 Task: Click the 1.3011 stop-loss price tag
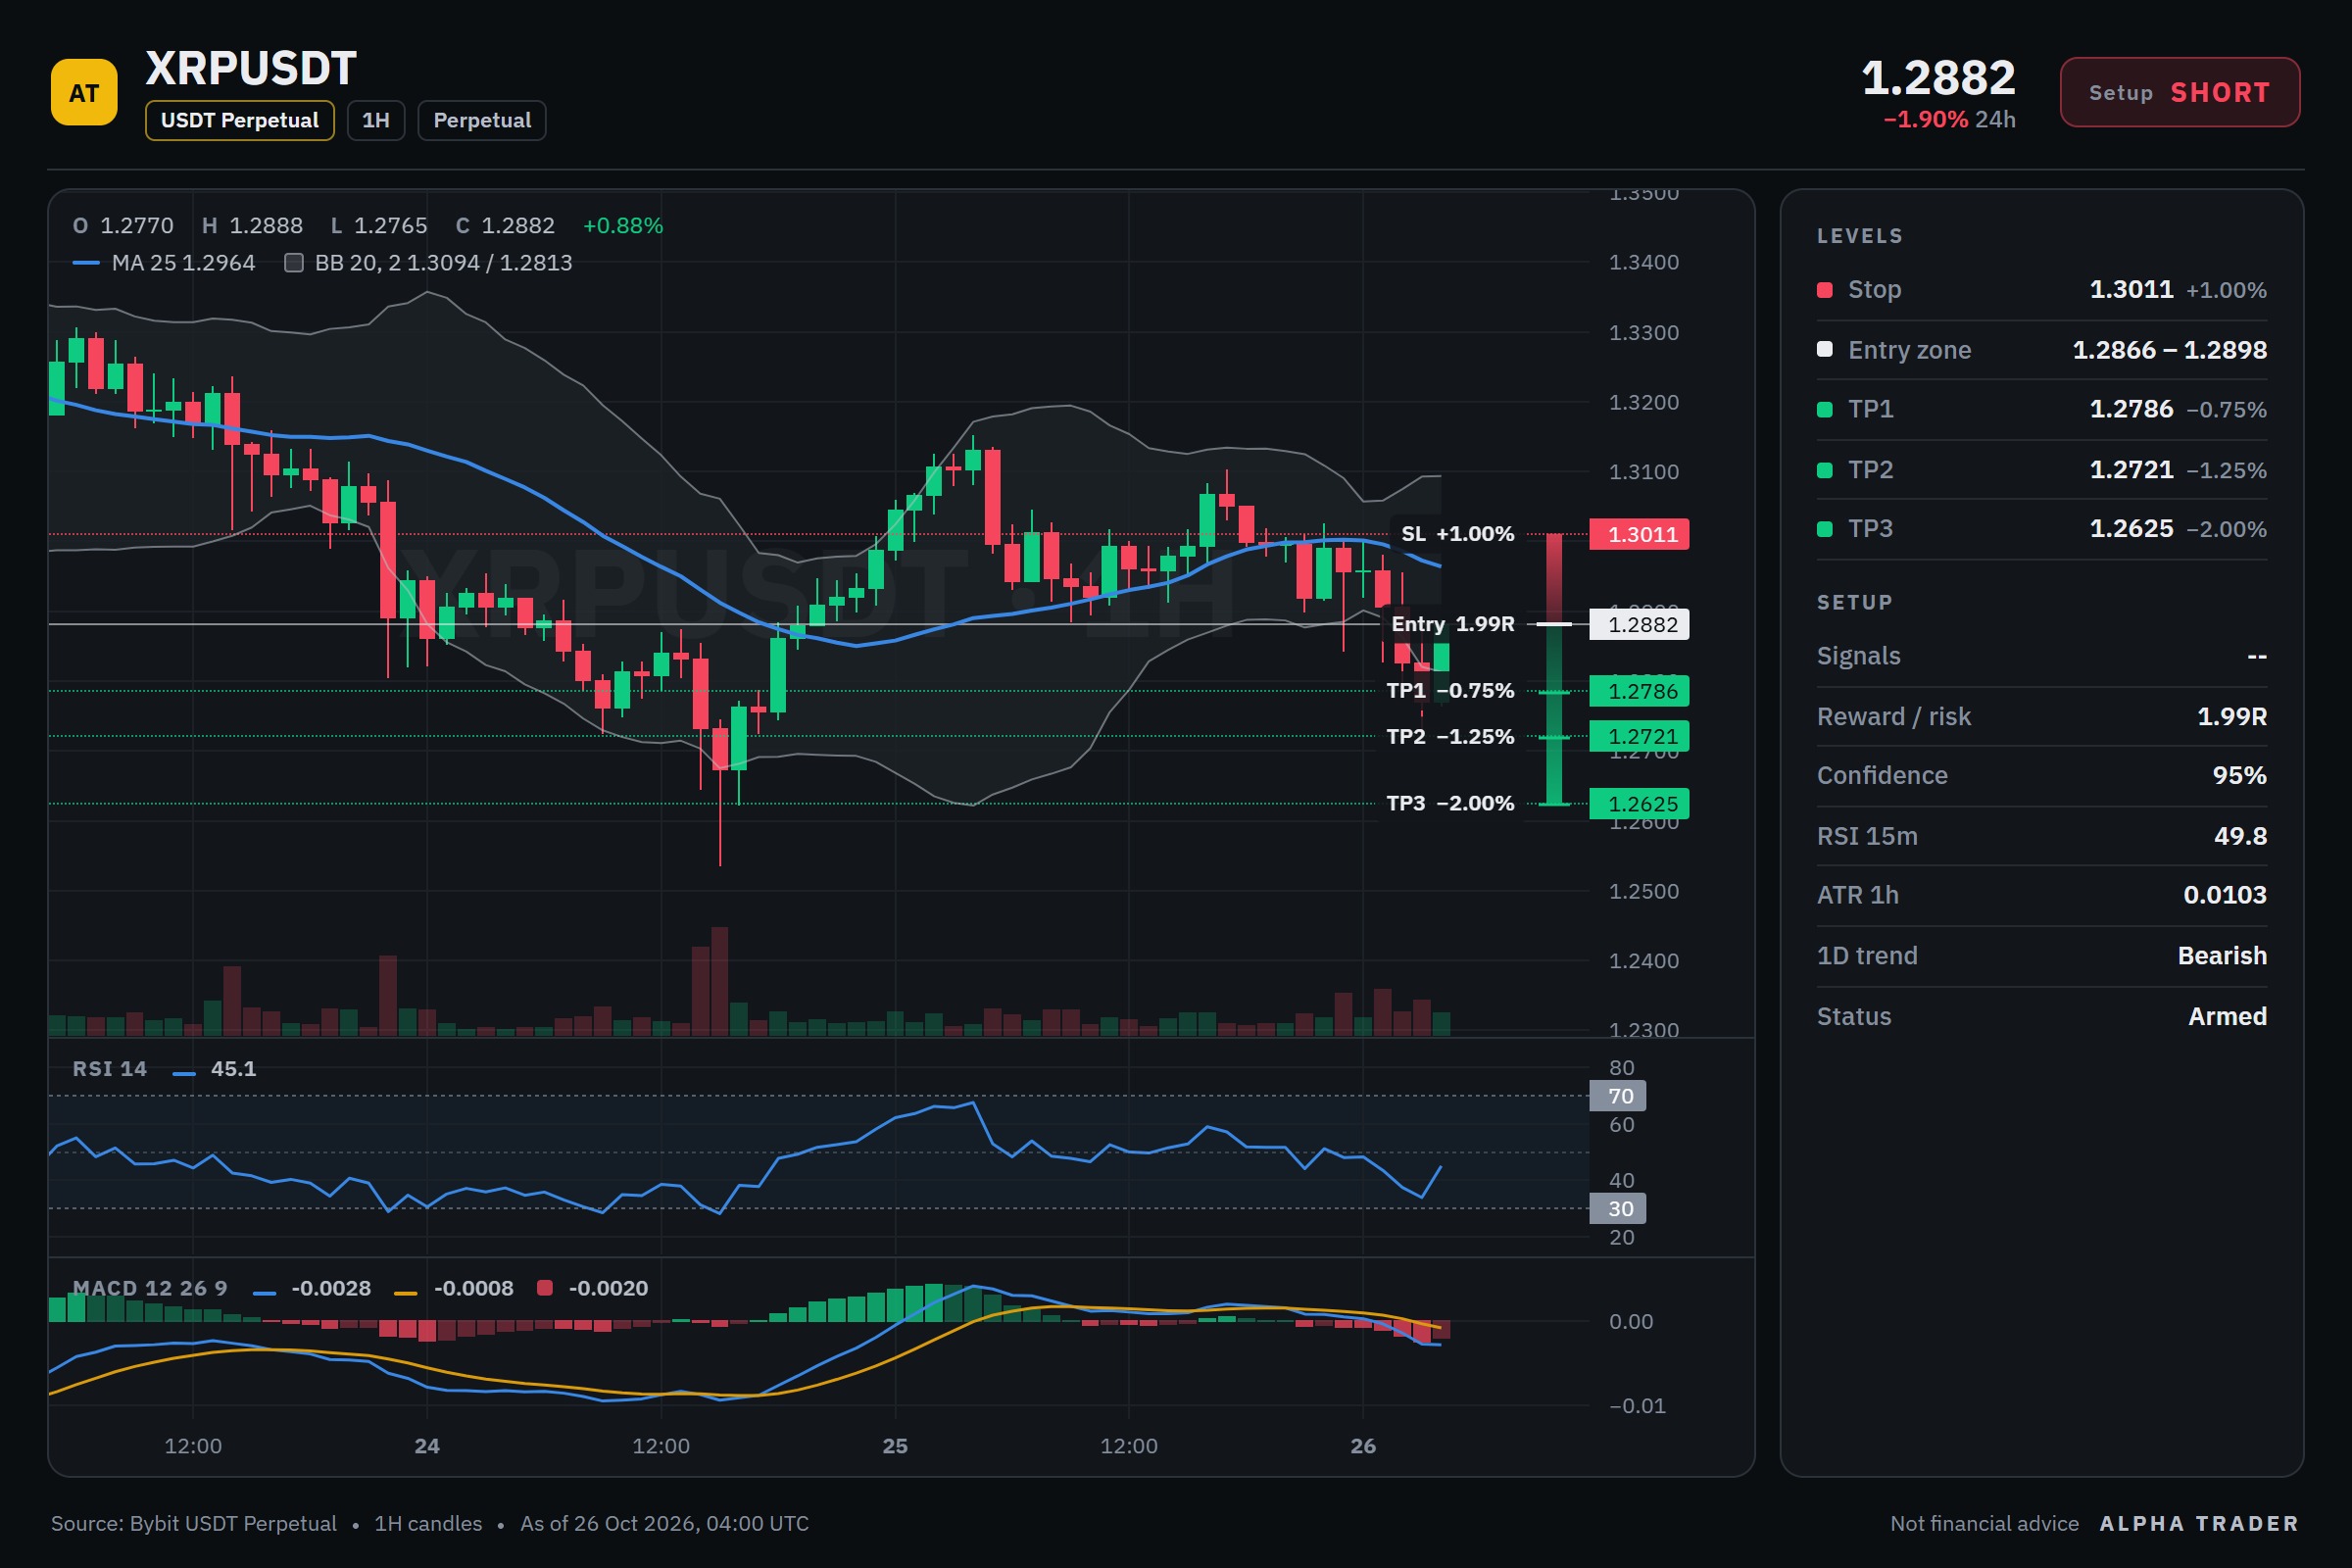[1639, 534]
